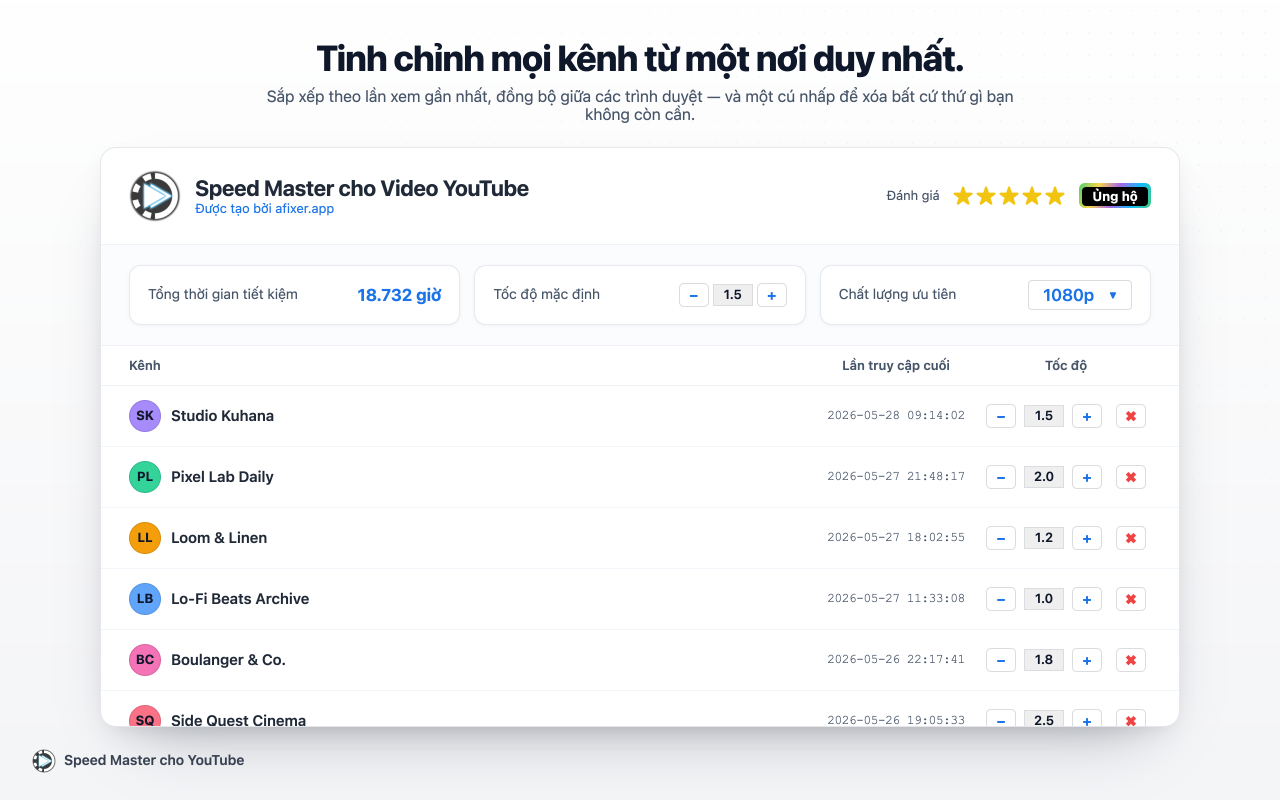Select the Pixel Lab Daily channel name
The width and height of the screenshot is (1280, 800).
click(x=222, y=477)
